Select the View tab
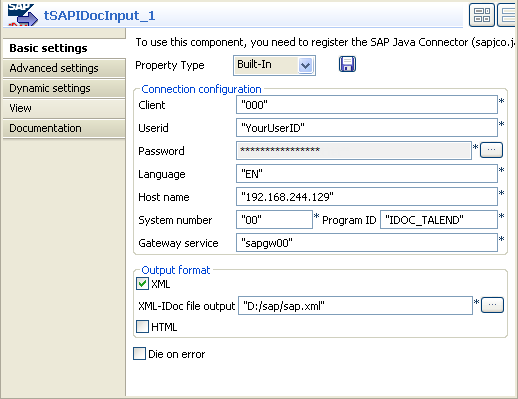Viewport: 518px width, 399px height. click(64, 108)
